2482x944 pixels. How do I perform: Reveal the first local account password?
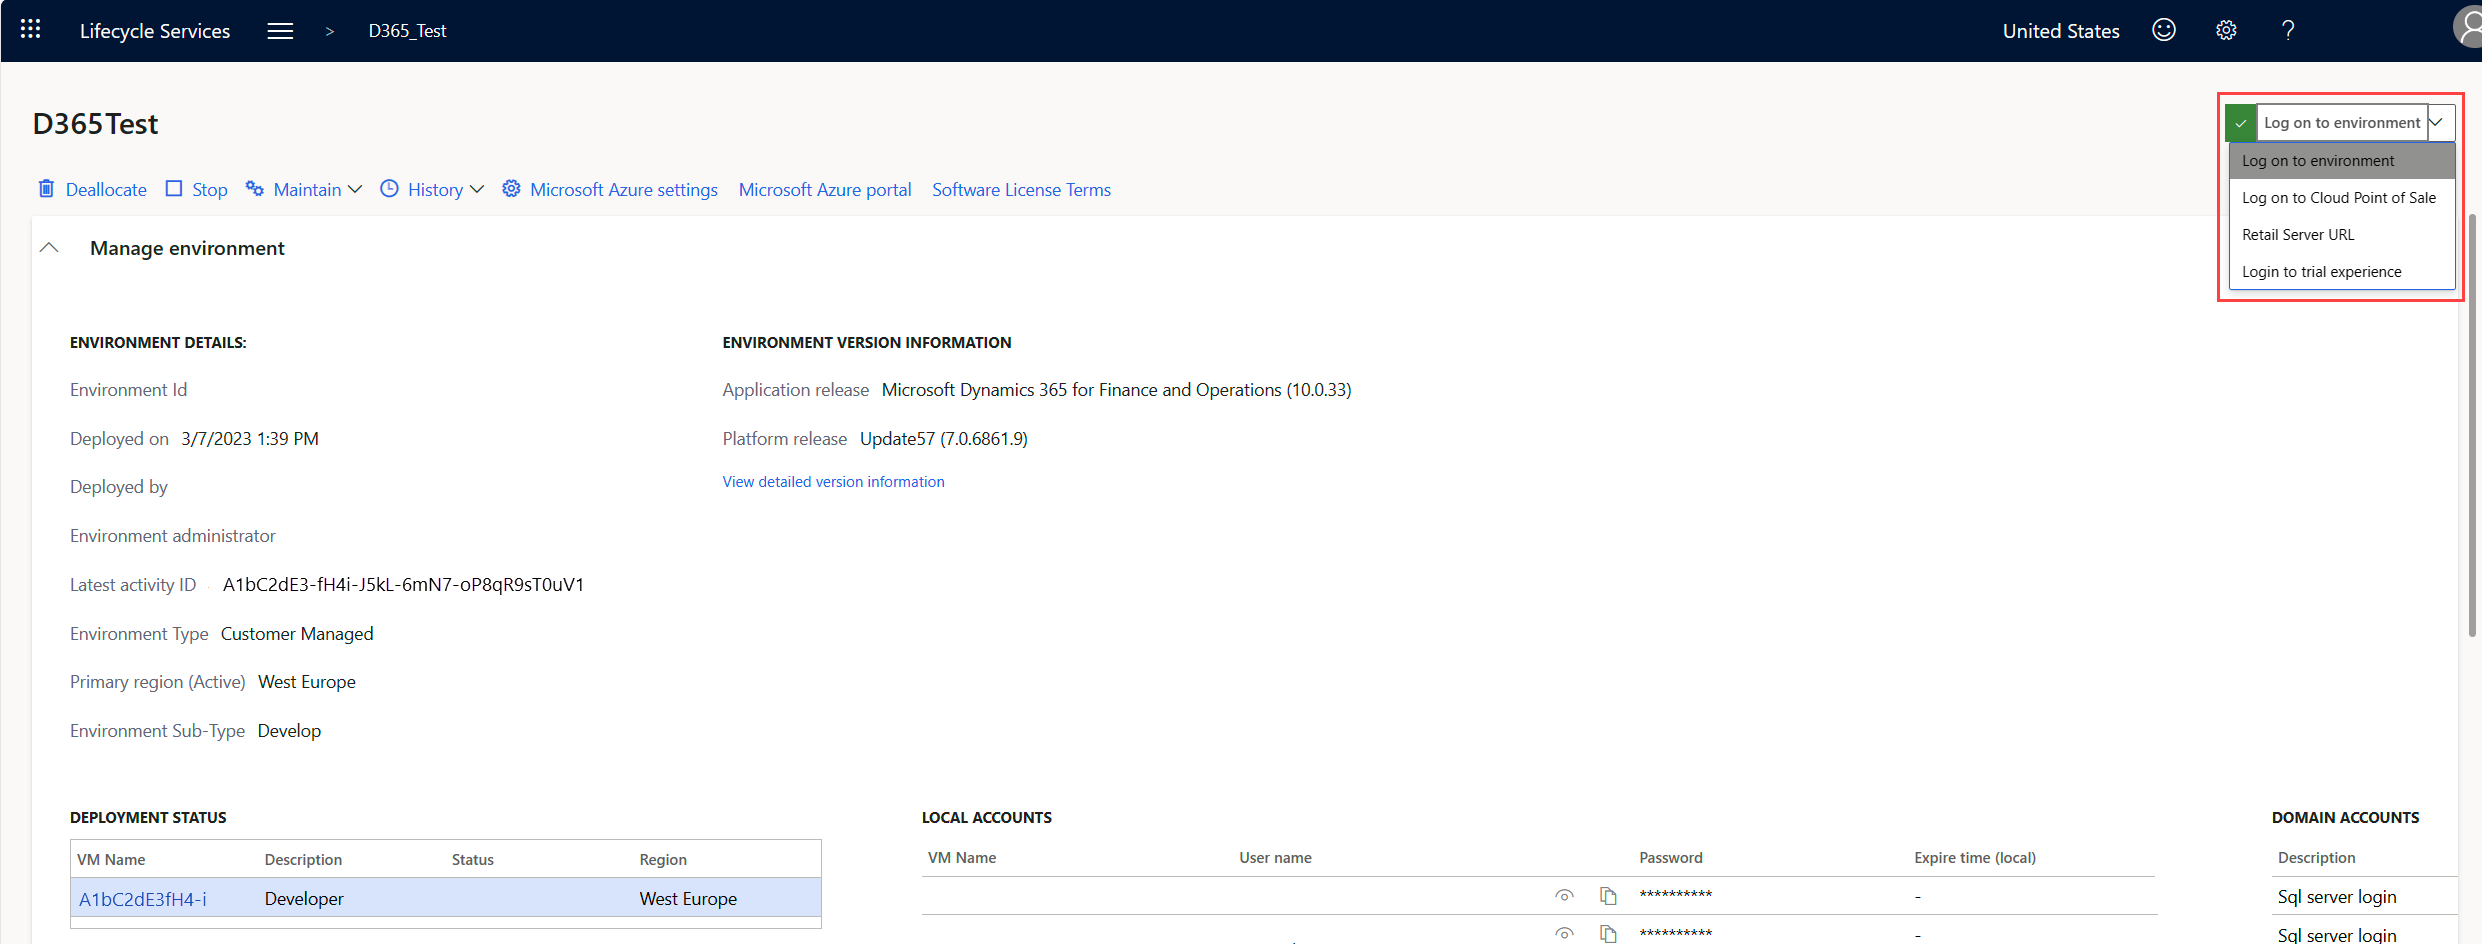pyautogui.click(x=1564, y=896)
